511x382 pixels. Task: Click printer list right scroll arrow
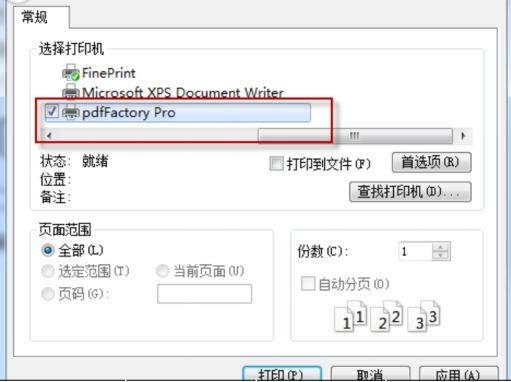tap(463, 136)
